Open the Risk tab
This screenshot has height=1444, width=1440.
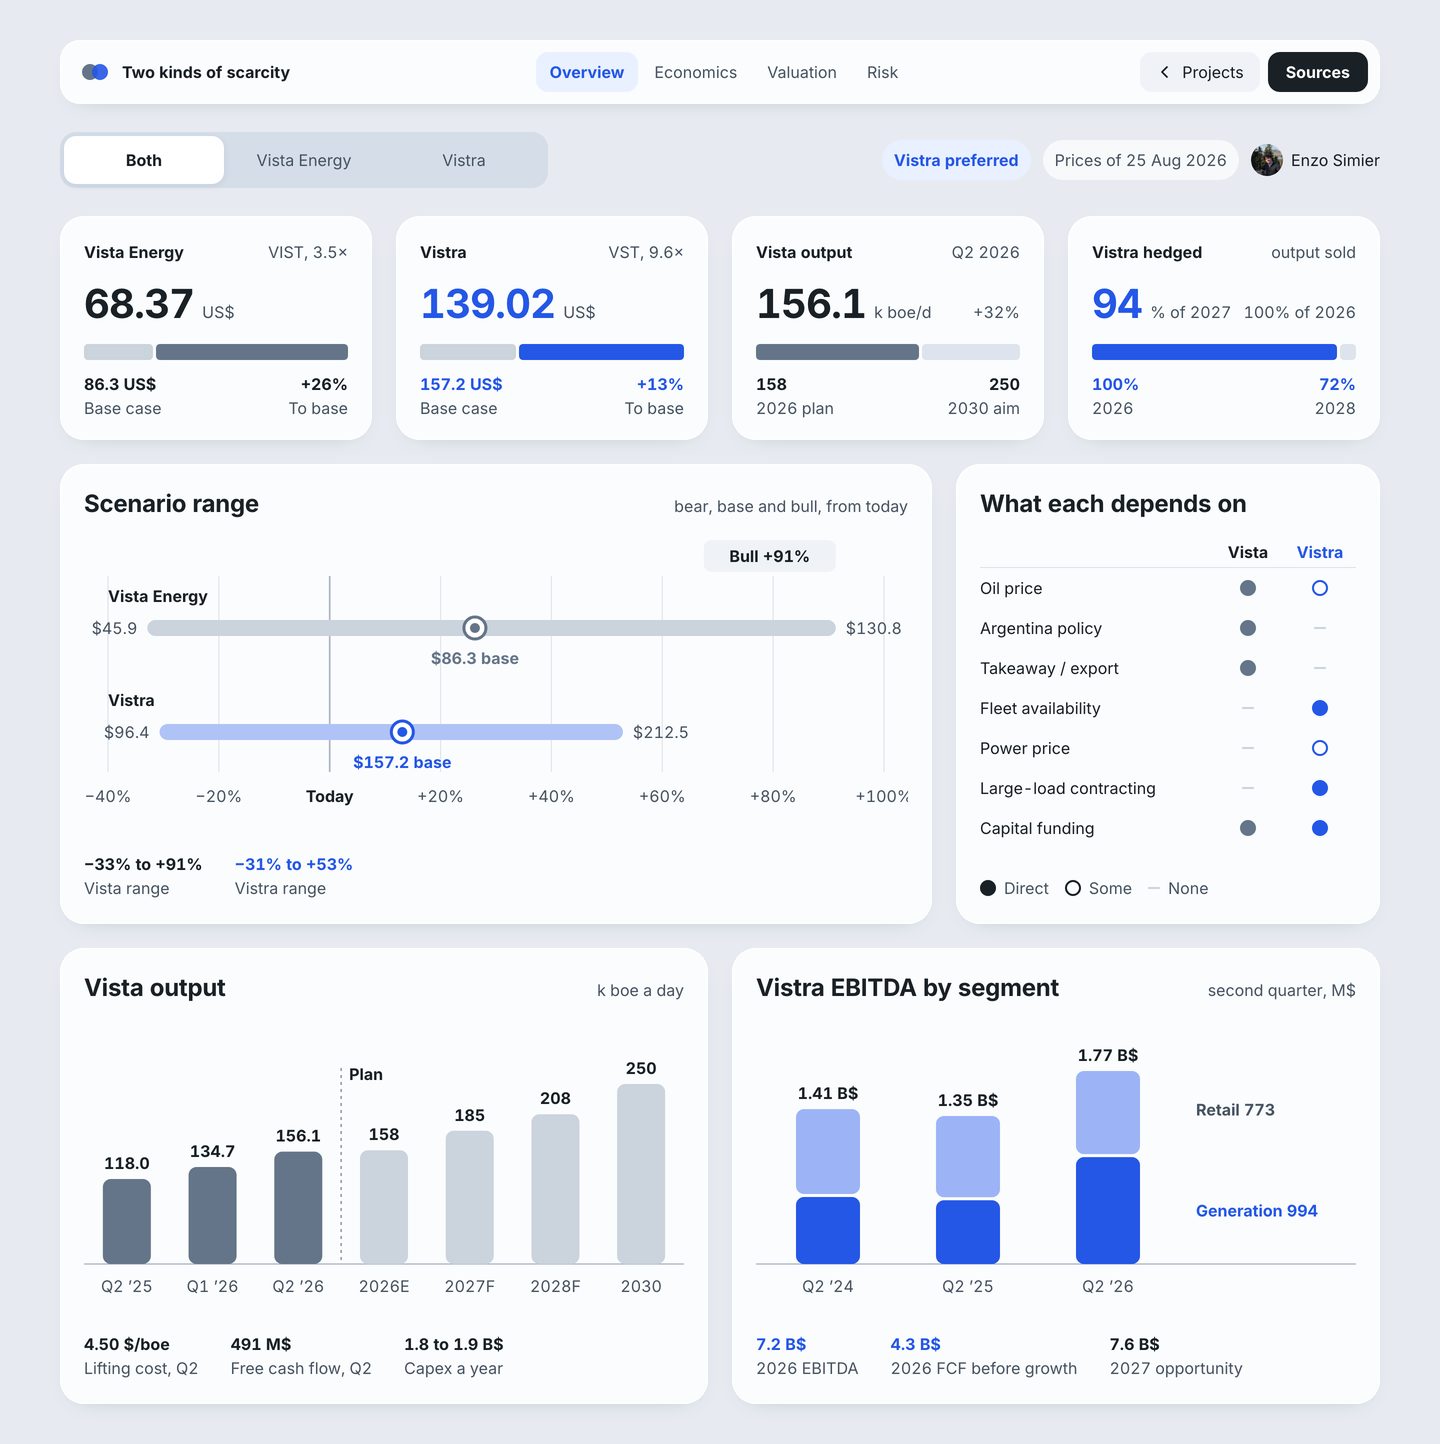click(882, 72)
